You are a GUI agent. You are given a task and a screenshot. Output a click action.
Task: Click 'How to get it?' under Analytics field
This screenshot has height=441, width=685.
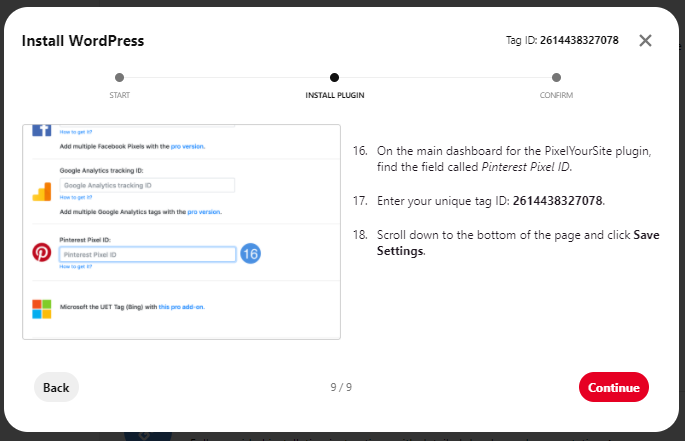tap(76, 198)
